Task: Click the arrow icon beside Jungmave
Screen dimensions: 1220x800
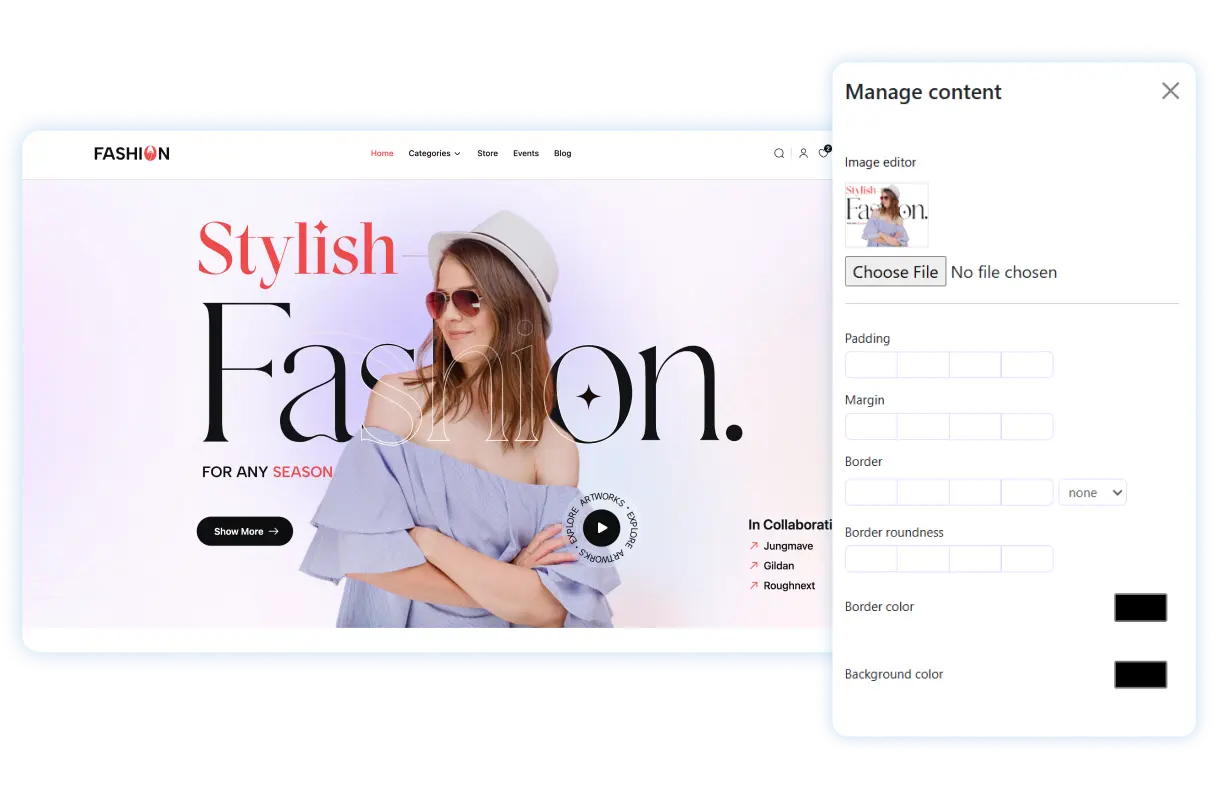Action: [754, 546]
